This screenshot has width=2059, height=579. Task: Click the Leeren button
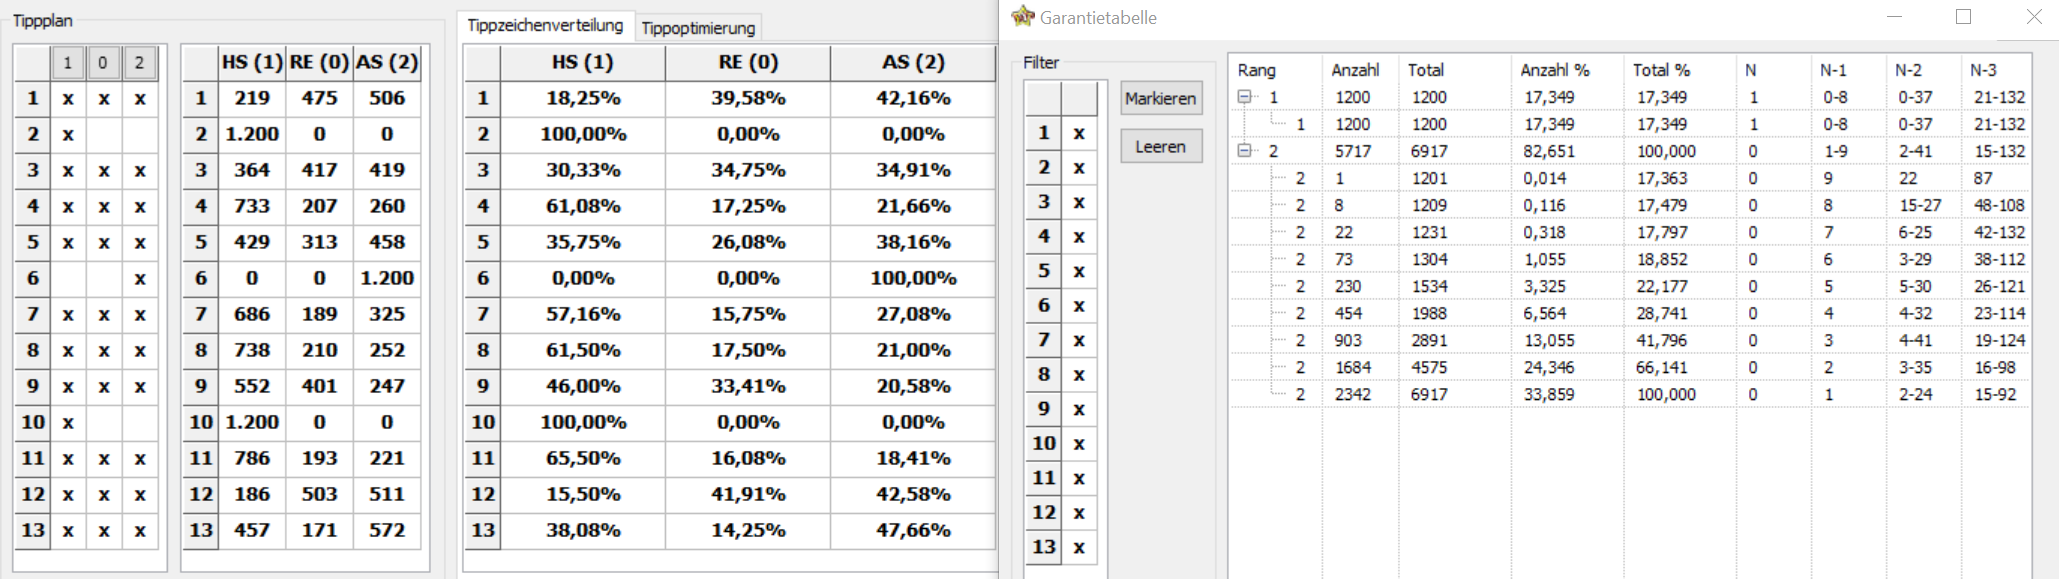tap(1161, 146)
